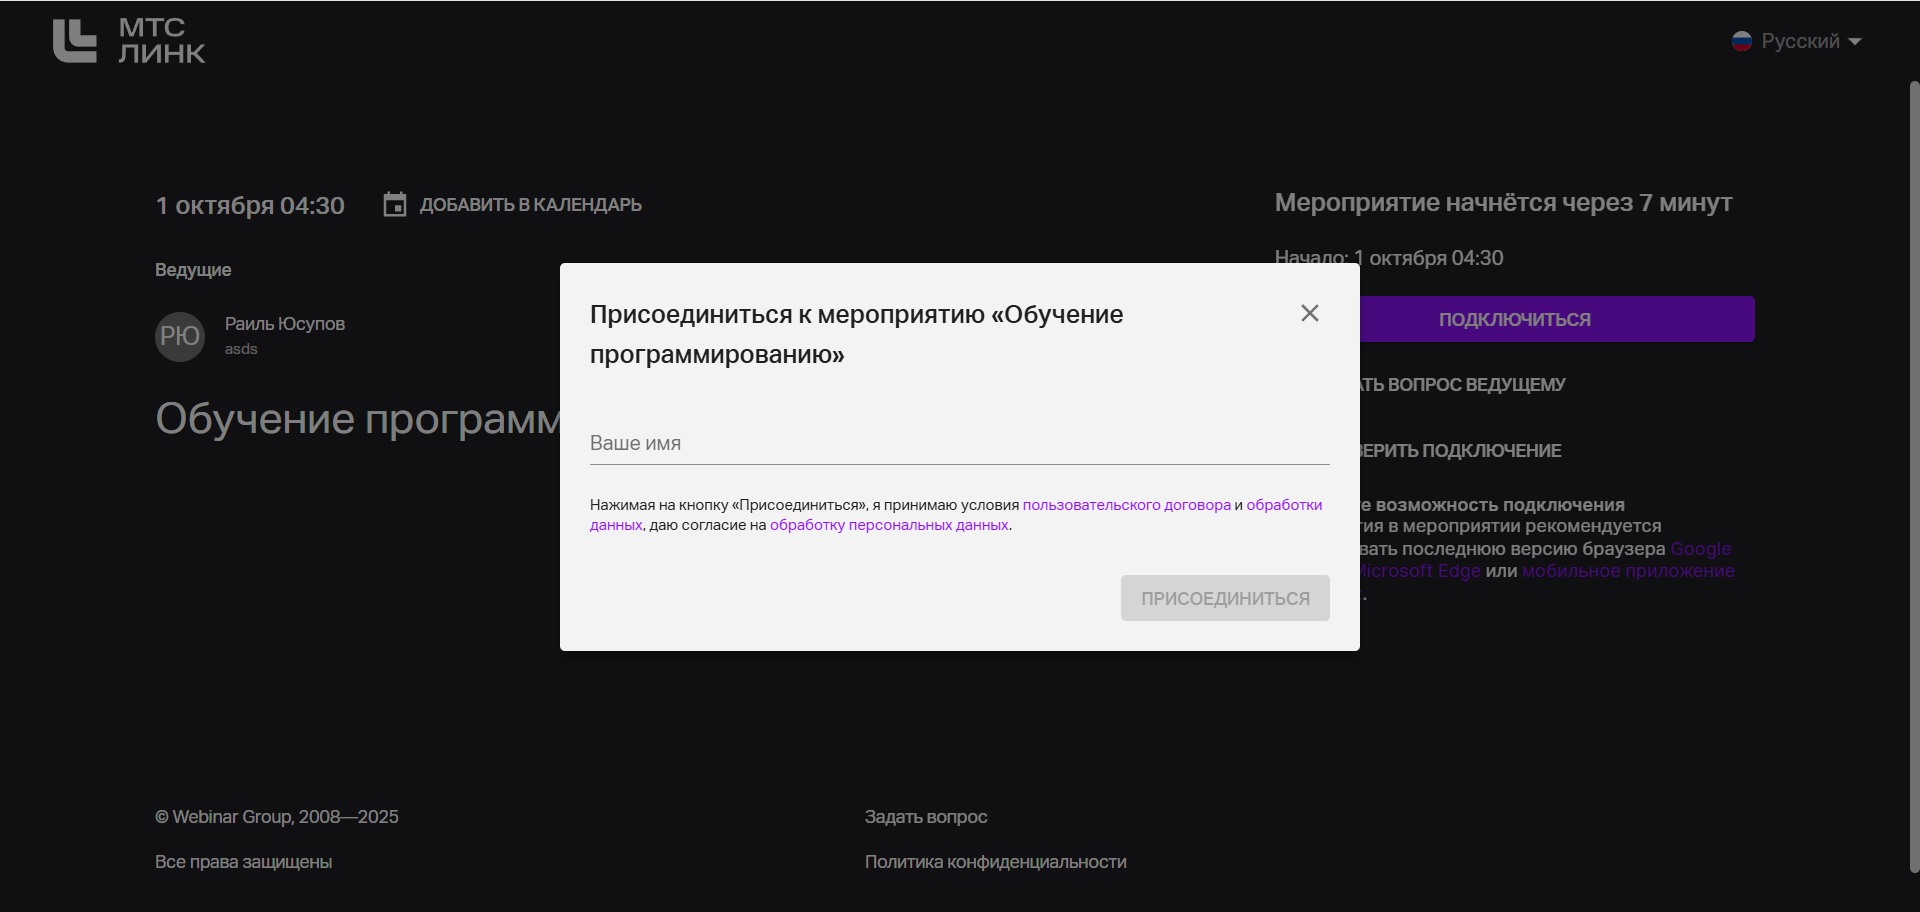The image size is (1920, 912).
Task: Click the Google browser link
Action: 1700,549
